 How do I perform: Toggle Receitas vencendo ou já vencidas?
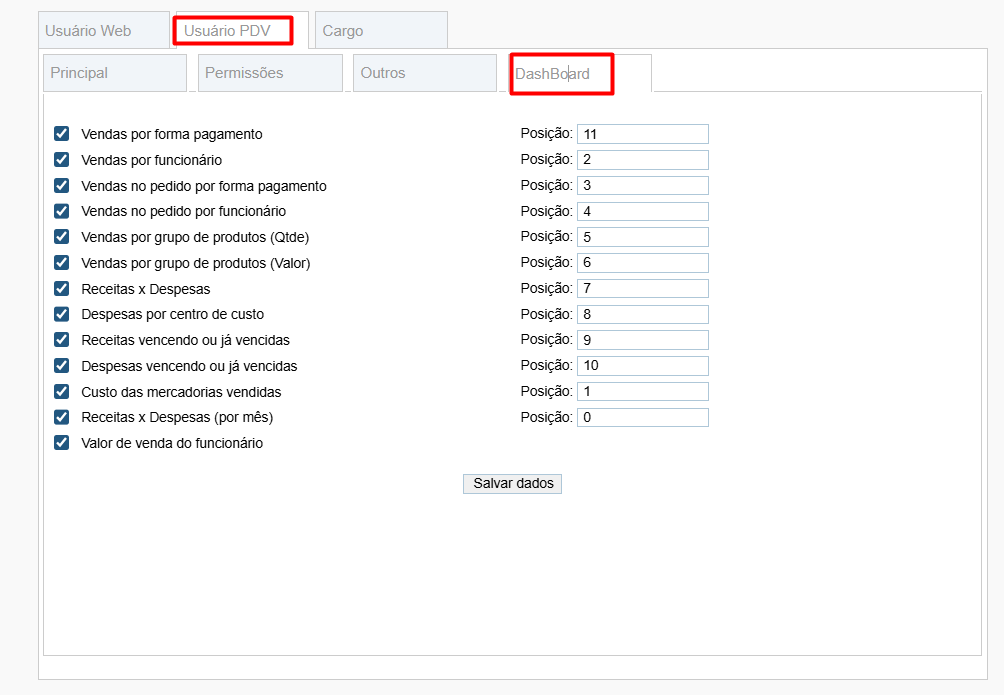coord(61,339)
